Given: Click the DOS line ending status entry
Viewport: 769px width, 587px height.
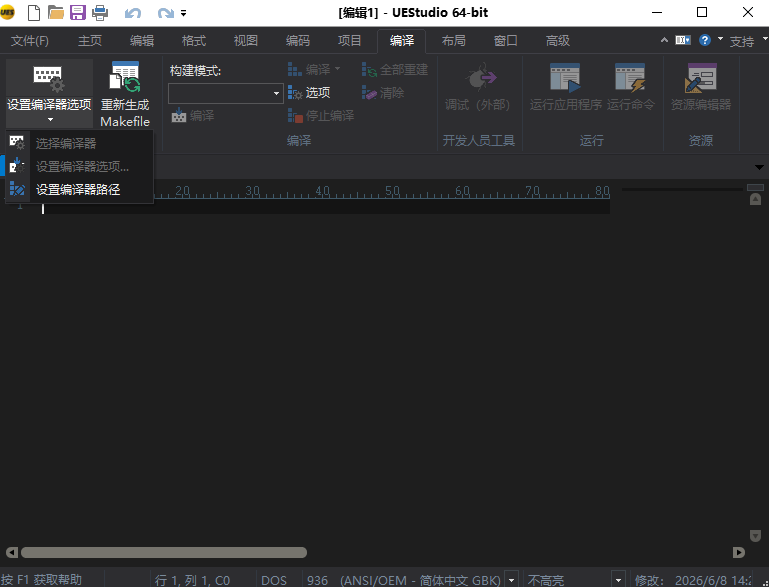Looking at the screenshot, I should [x=274, y=581].
